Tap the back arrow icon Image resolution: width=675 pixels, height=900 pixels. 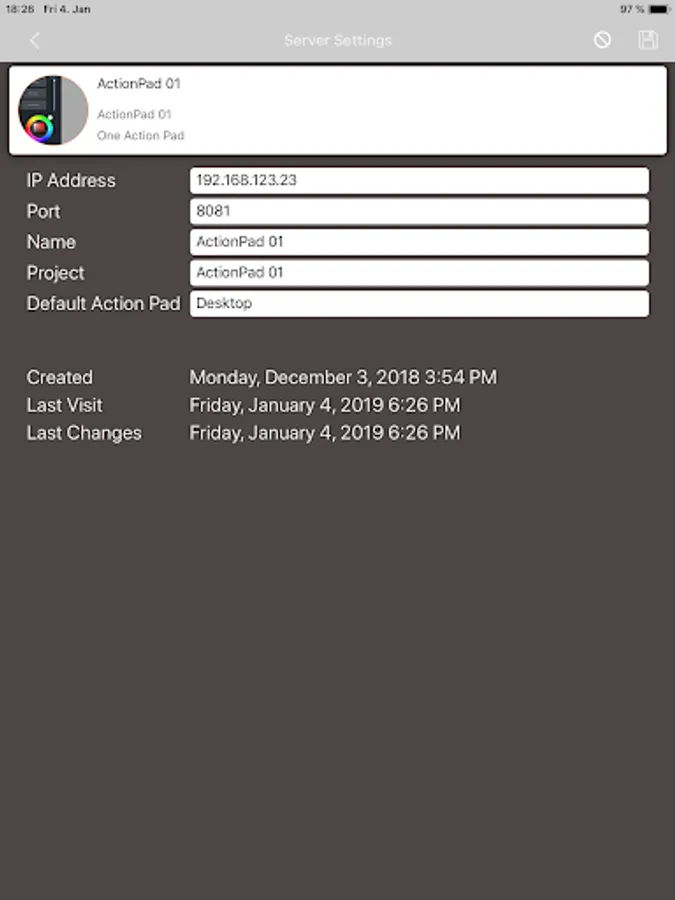35,41
